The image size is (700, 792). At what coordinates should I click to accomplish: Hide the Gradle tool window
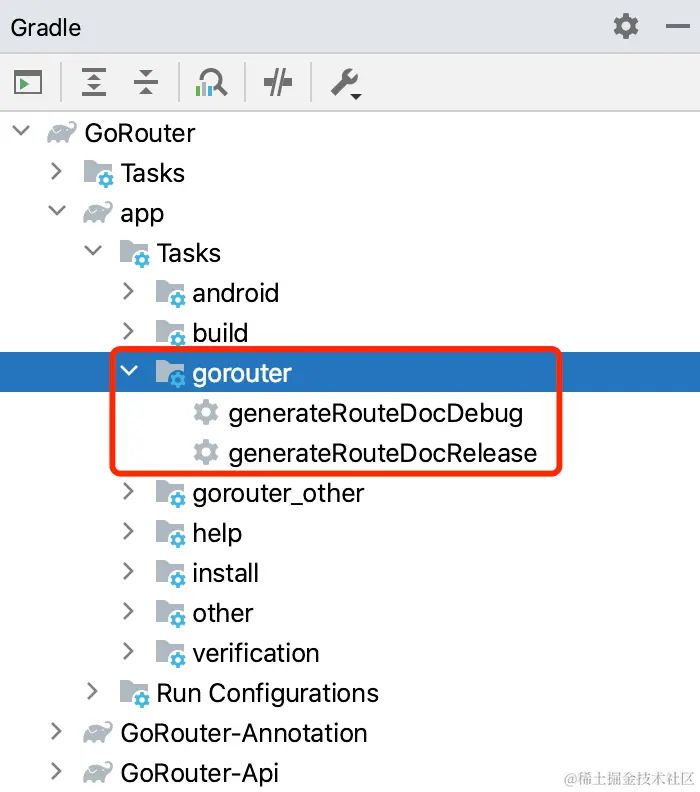click(x=677, y=26)
